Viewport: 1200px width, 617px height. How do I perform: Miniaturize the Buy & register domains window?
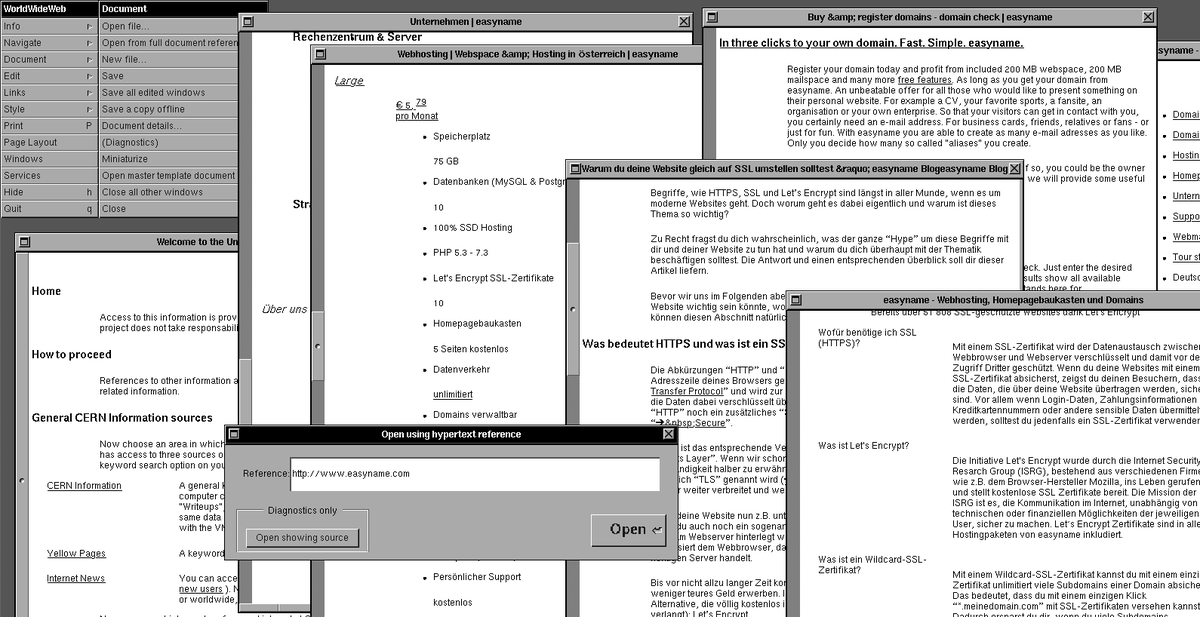(x=712, y=17)
